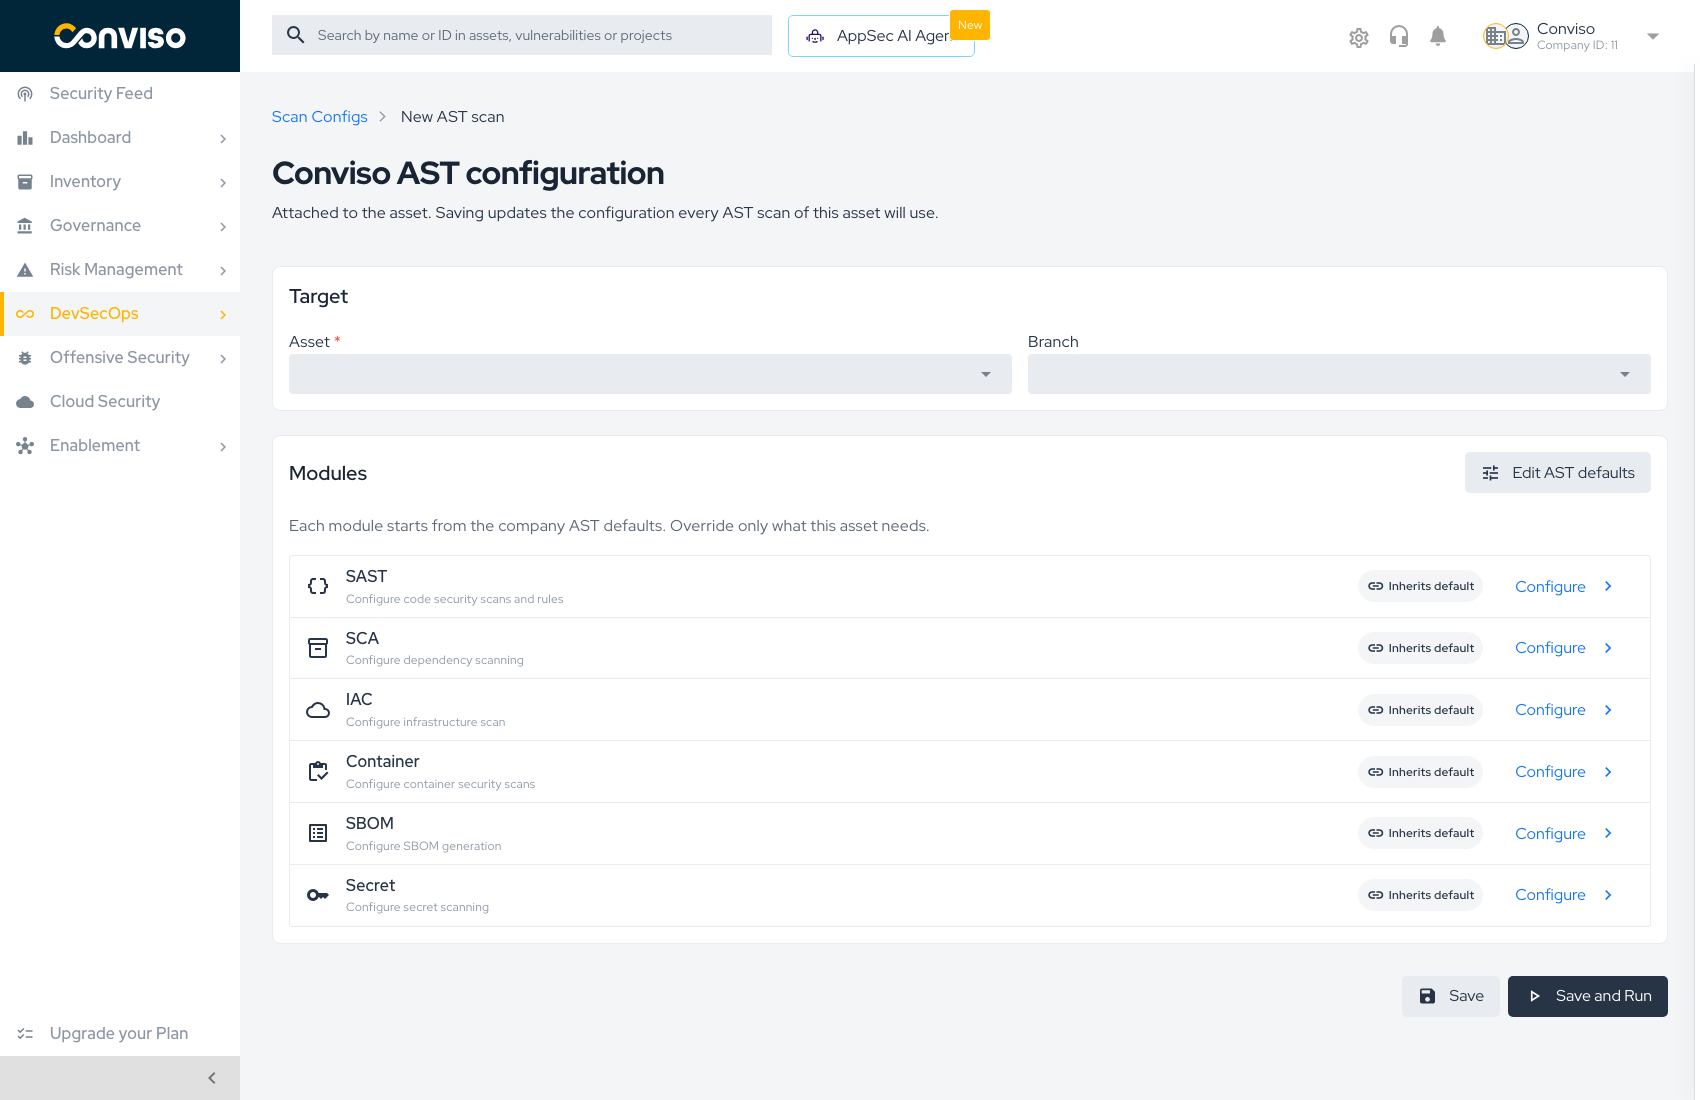Open the Conviso account dropdown arrow
Image resolution: width=1700 pixels, height=1100 pixels.
pos(1653,36)
